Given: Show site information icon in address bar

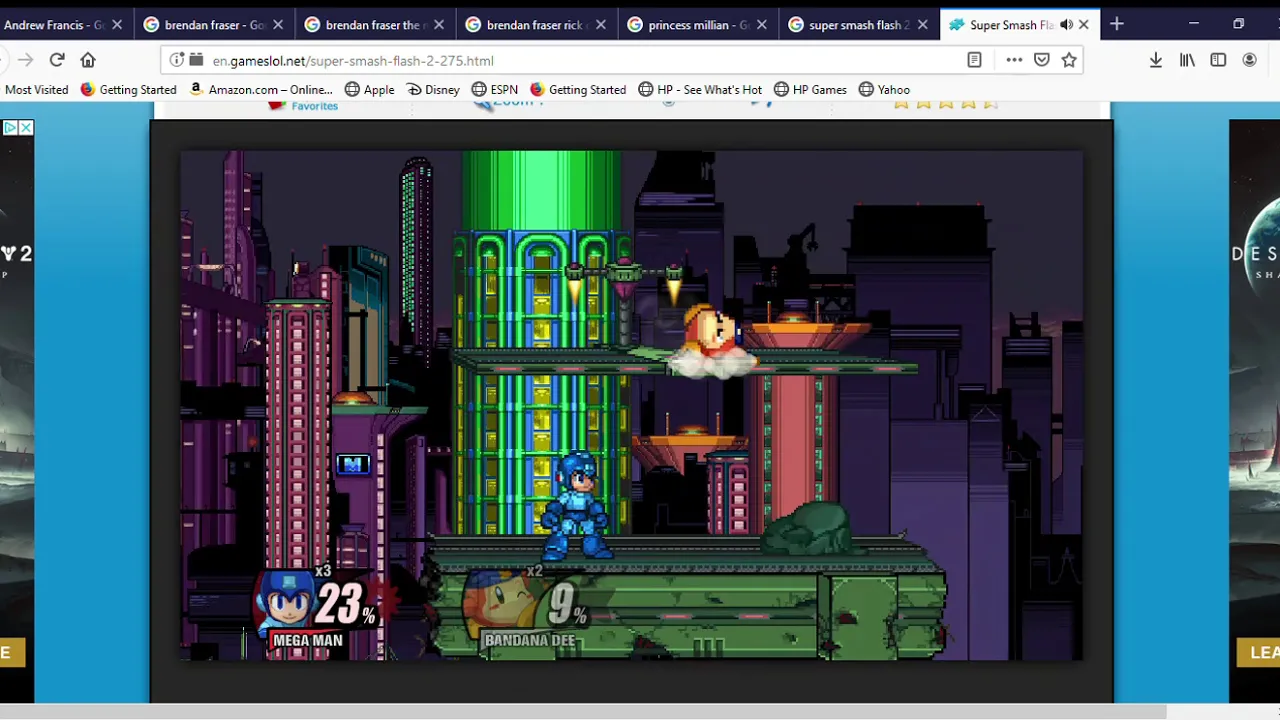Looking at the screenshot, I should (x=176, y=60).
